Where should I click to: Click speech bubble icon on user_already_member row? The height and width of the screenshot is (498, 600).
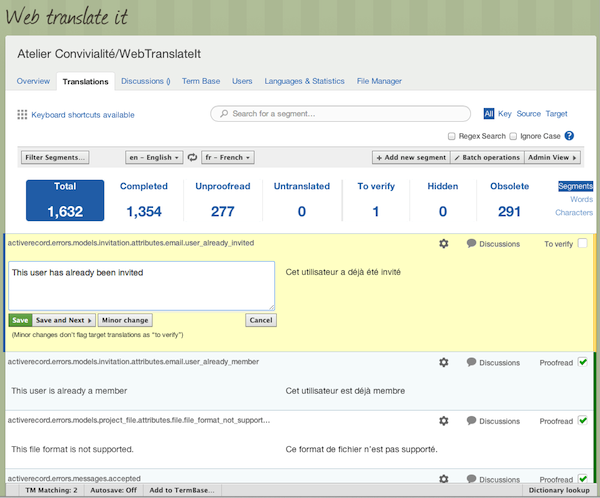click(x=471, y=362)
